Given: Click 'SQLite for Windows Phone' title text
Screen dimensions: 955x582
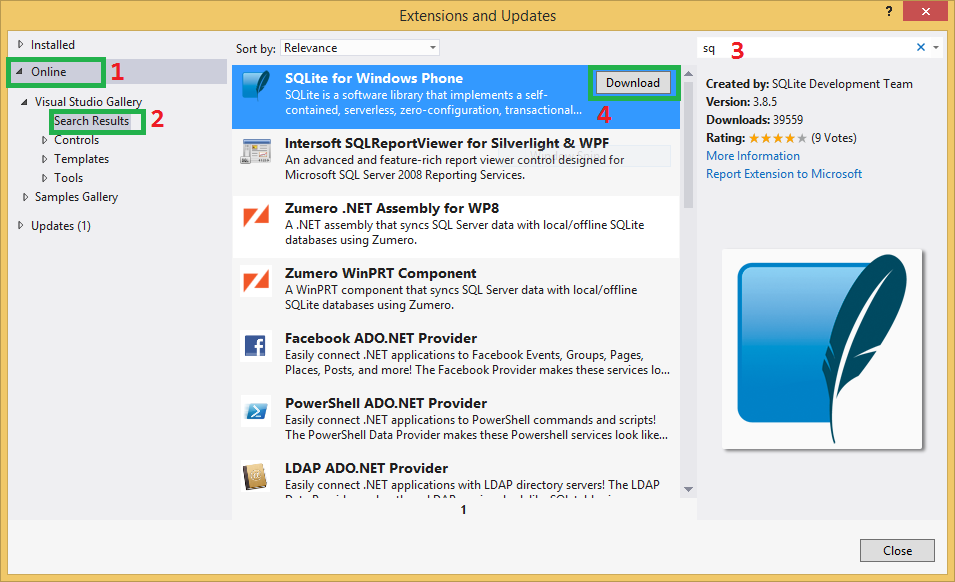Looking at the screenshot, I should pos(374,79).
